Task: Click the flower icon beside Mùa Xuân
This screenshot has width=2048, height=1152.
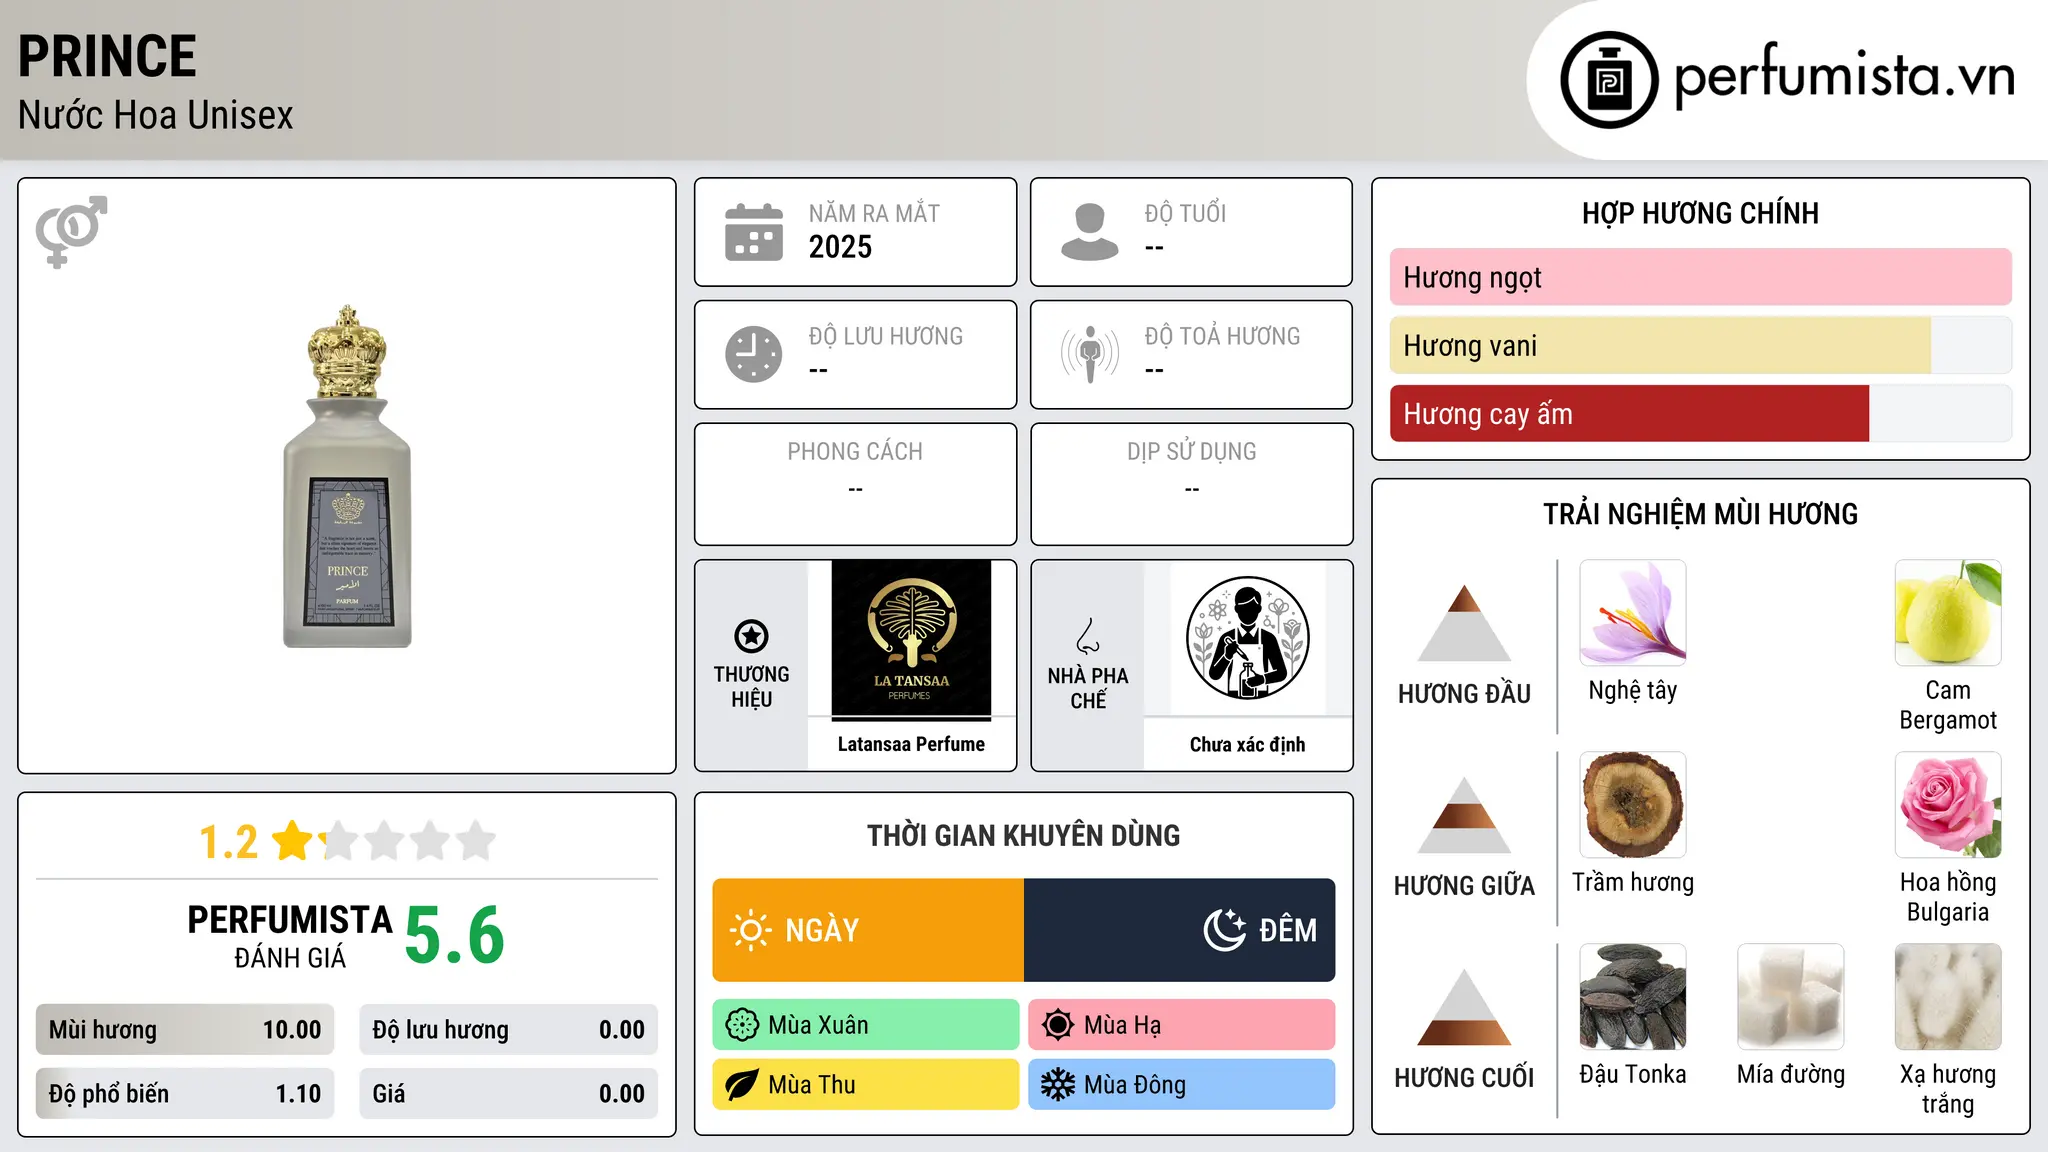Action: [x=742, y=1025]
